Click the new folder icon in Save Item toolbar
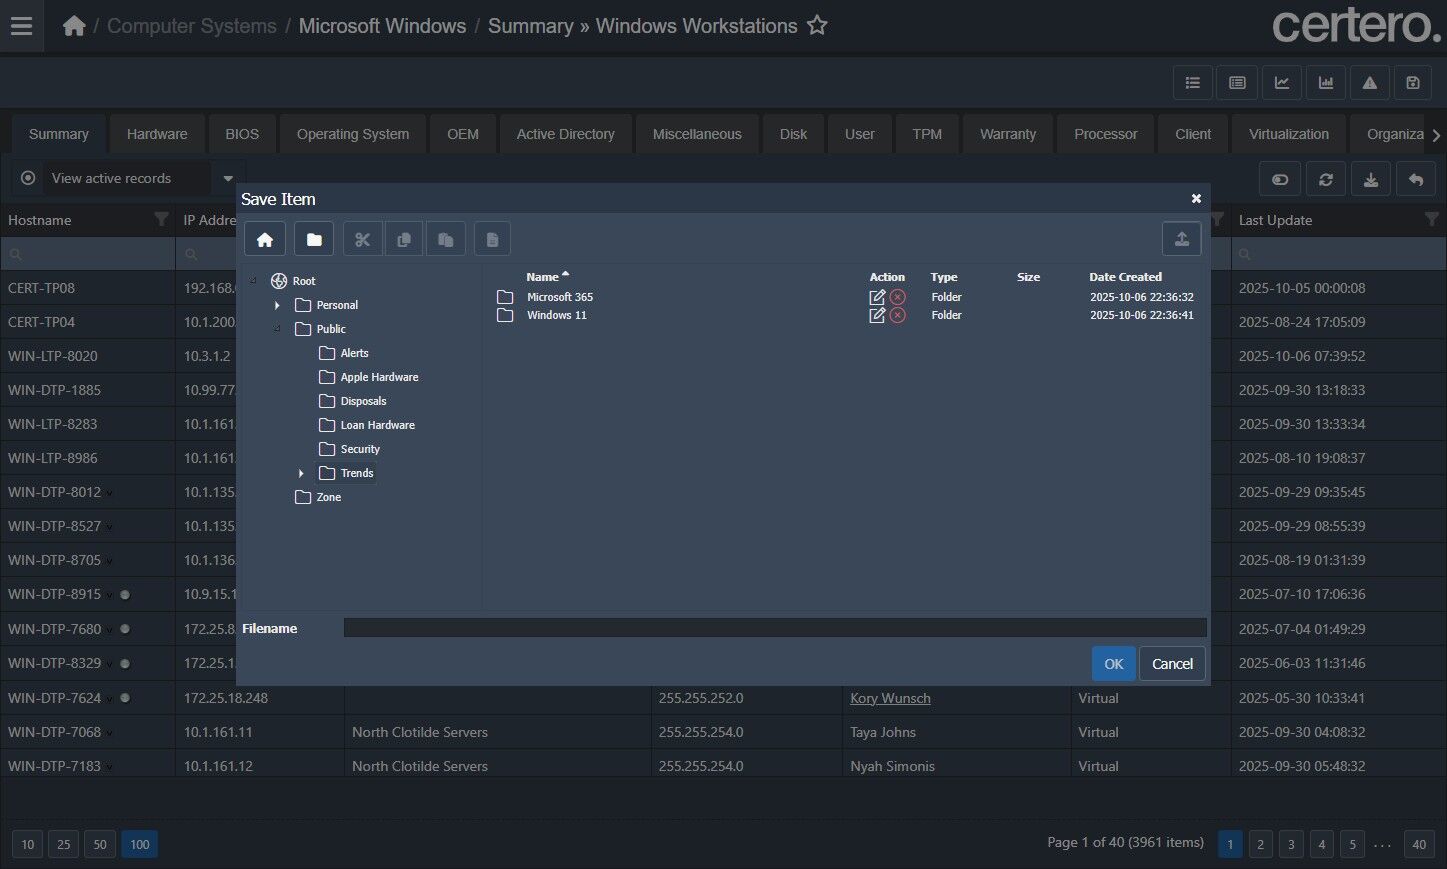This screenshot has height=869, width=1447. pyautogui.click(x=314, y=239)
